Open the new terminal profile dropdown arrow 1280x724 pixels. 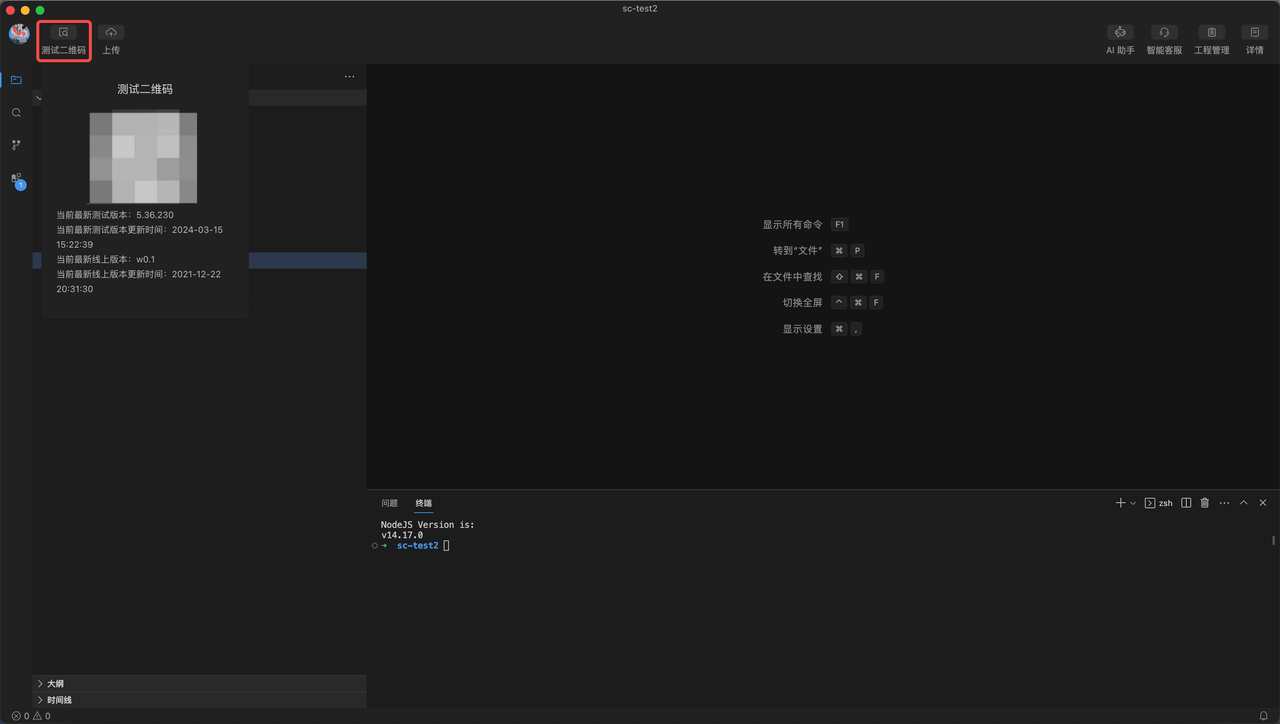pos(1133,503)
